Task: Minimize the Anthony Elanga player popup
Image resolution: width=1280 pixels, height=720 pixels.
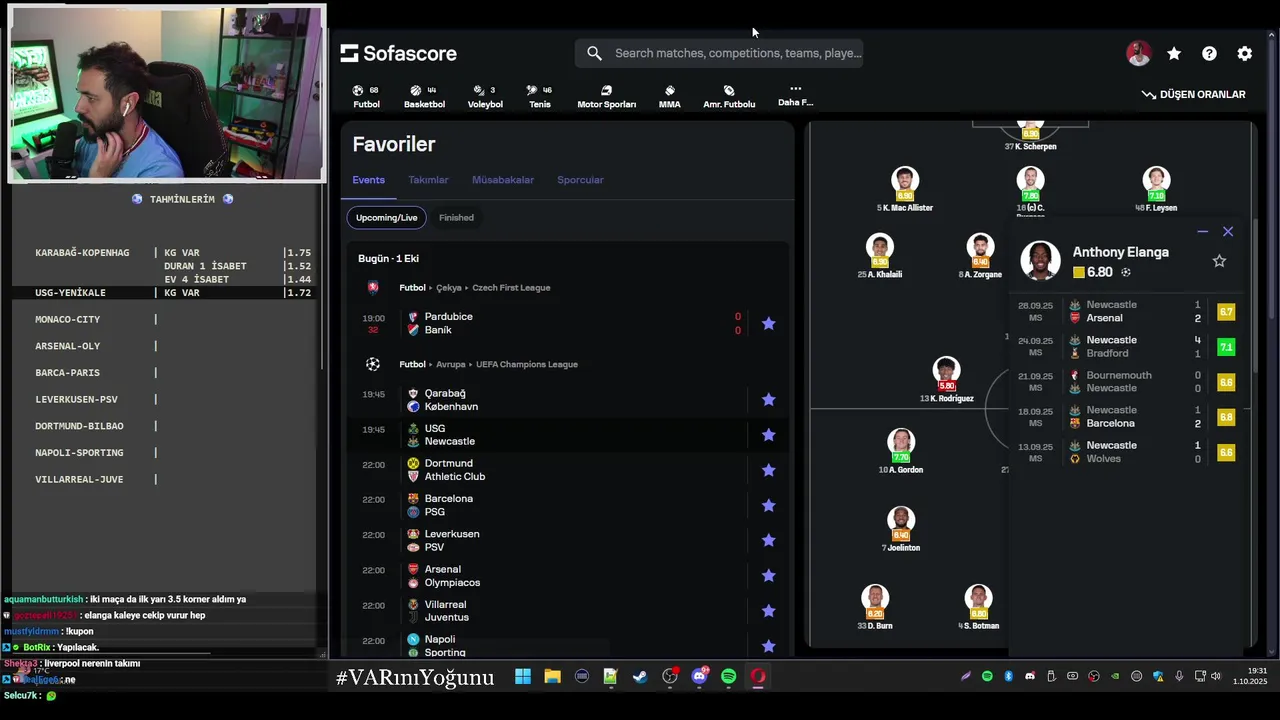Action: (1202, 231)
